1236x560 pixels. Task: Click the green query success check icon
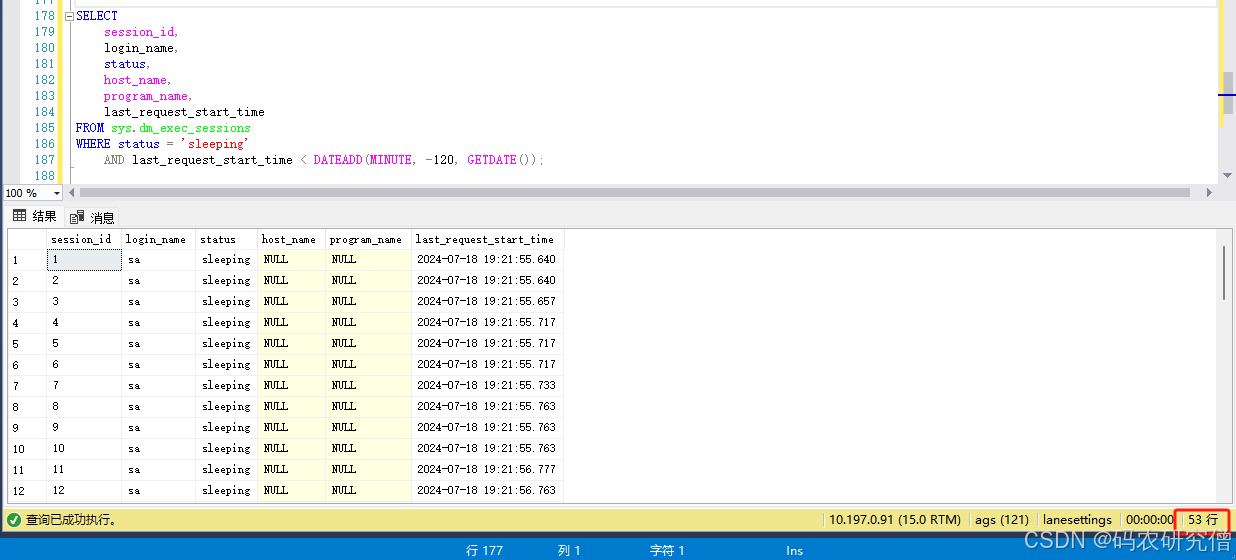pyautogui.click(x=13, y=520)
